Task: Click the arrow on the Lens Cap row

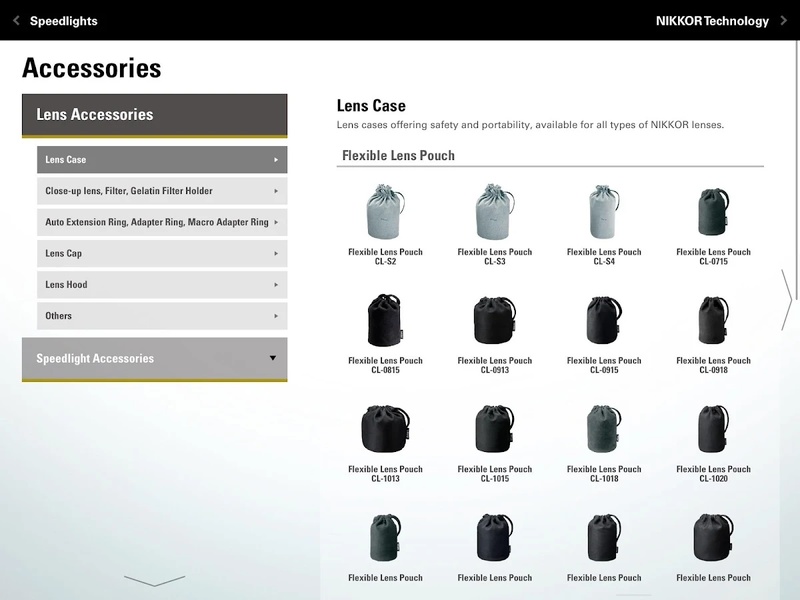Action: tap(276, 254)
